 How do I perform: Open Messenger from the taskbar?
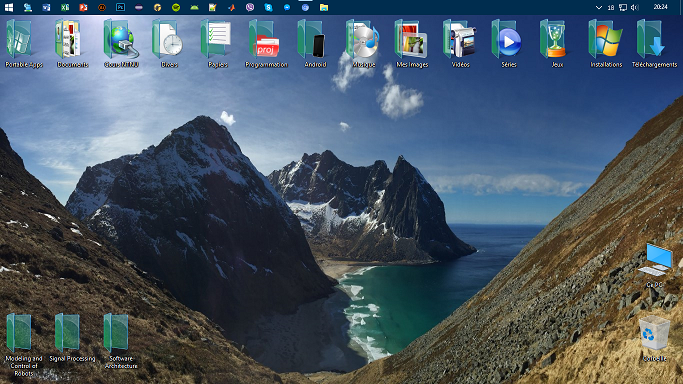(287, 7)
